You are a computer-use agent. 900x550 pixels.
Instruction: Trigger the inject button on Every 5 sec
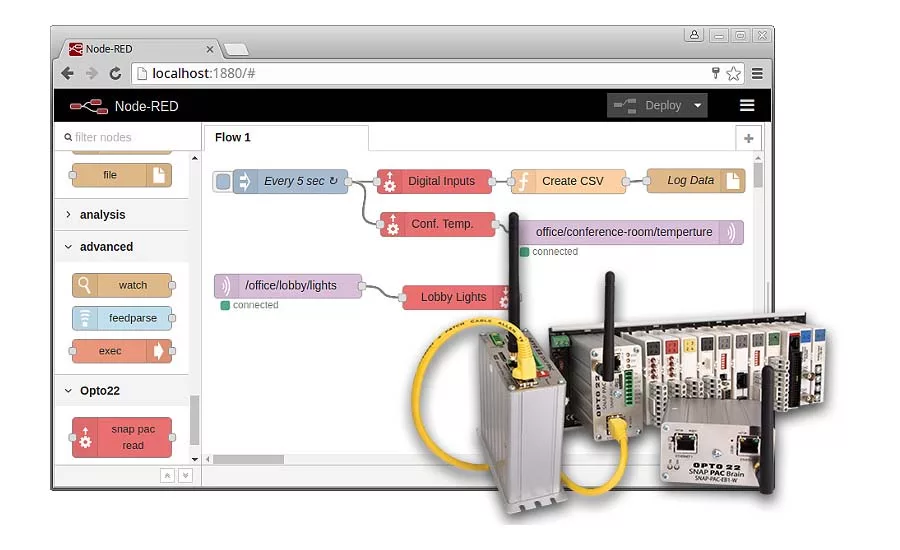tap(223, 181)
